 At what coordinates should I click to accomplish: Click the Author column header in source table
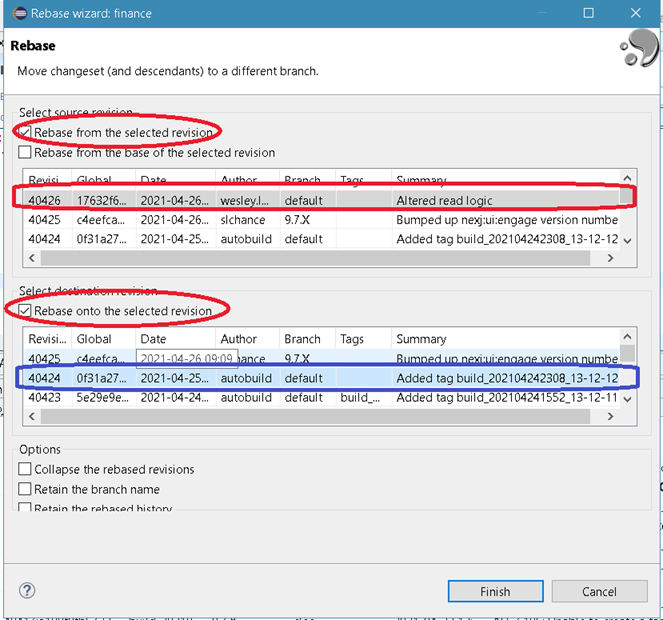240,181
